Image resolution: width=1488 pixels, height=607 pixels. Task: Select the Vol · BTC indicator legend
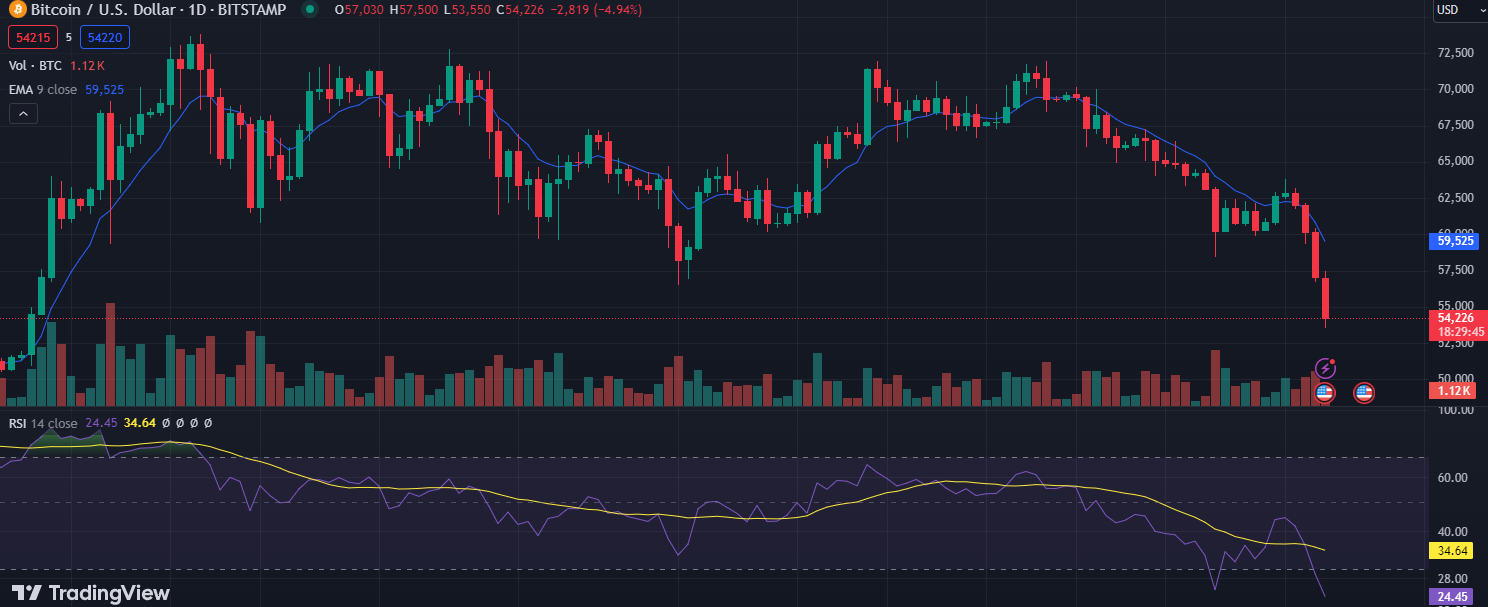pyautogui.click(x=35, y=65)
